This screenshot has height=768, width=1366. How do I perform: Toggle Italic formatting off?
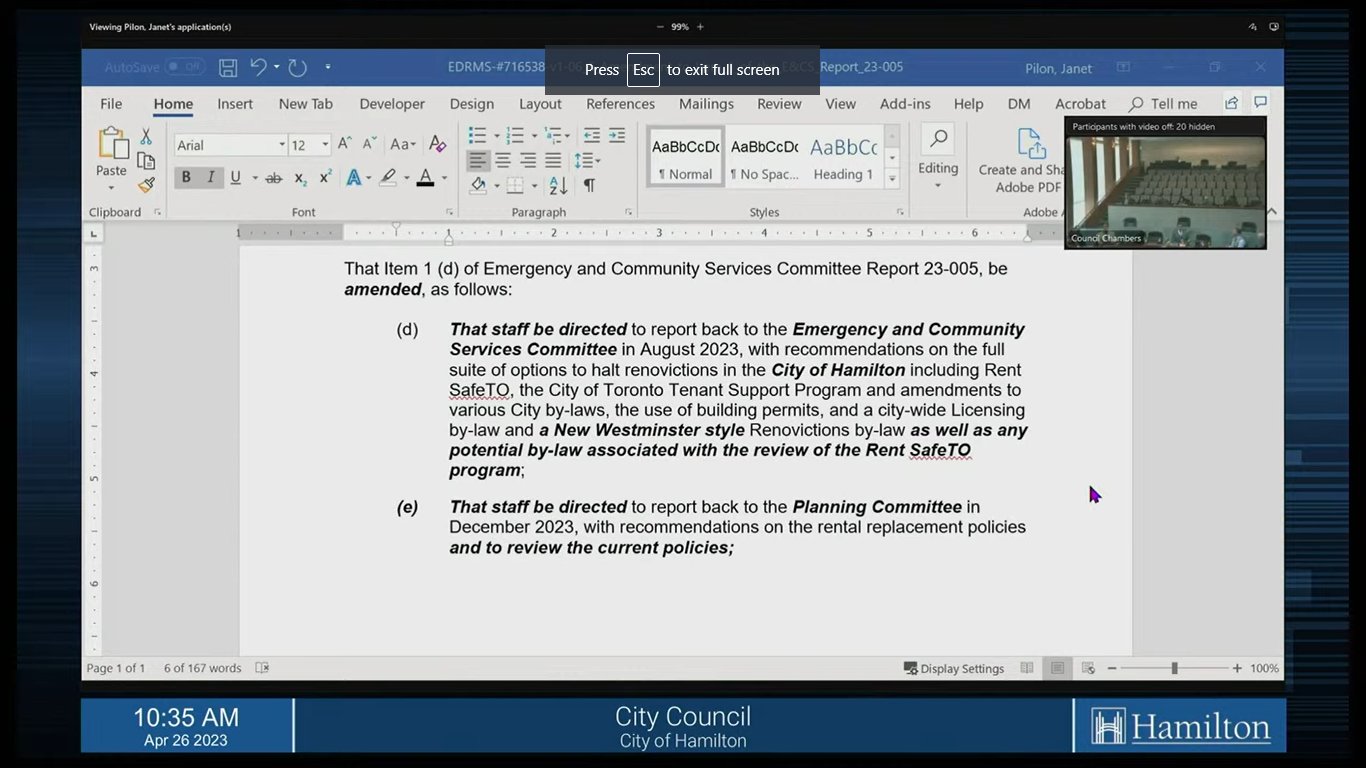(x=210, y=177)
